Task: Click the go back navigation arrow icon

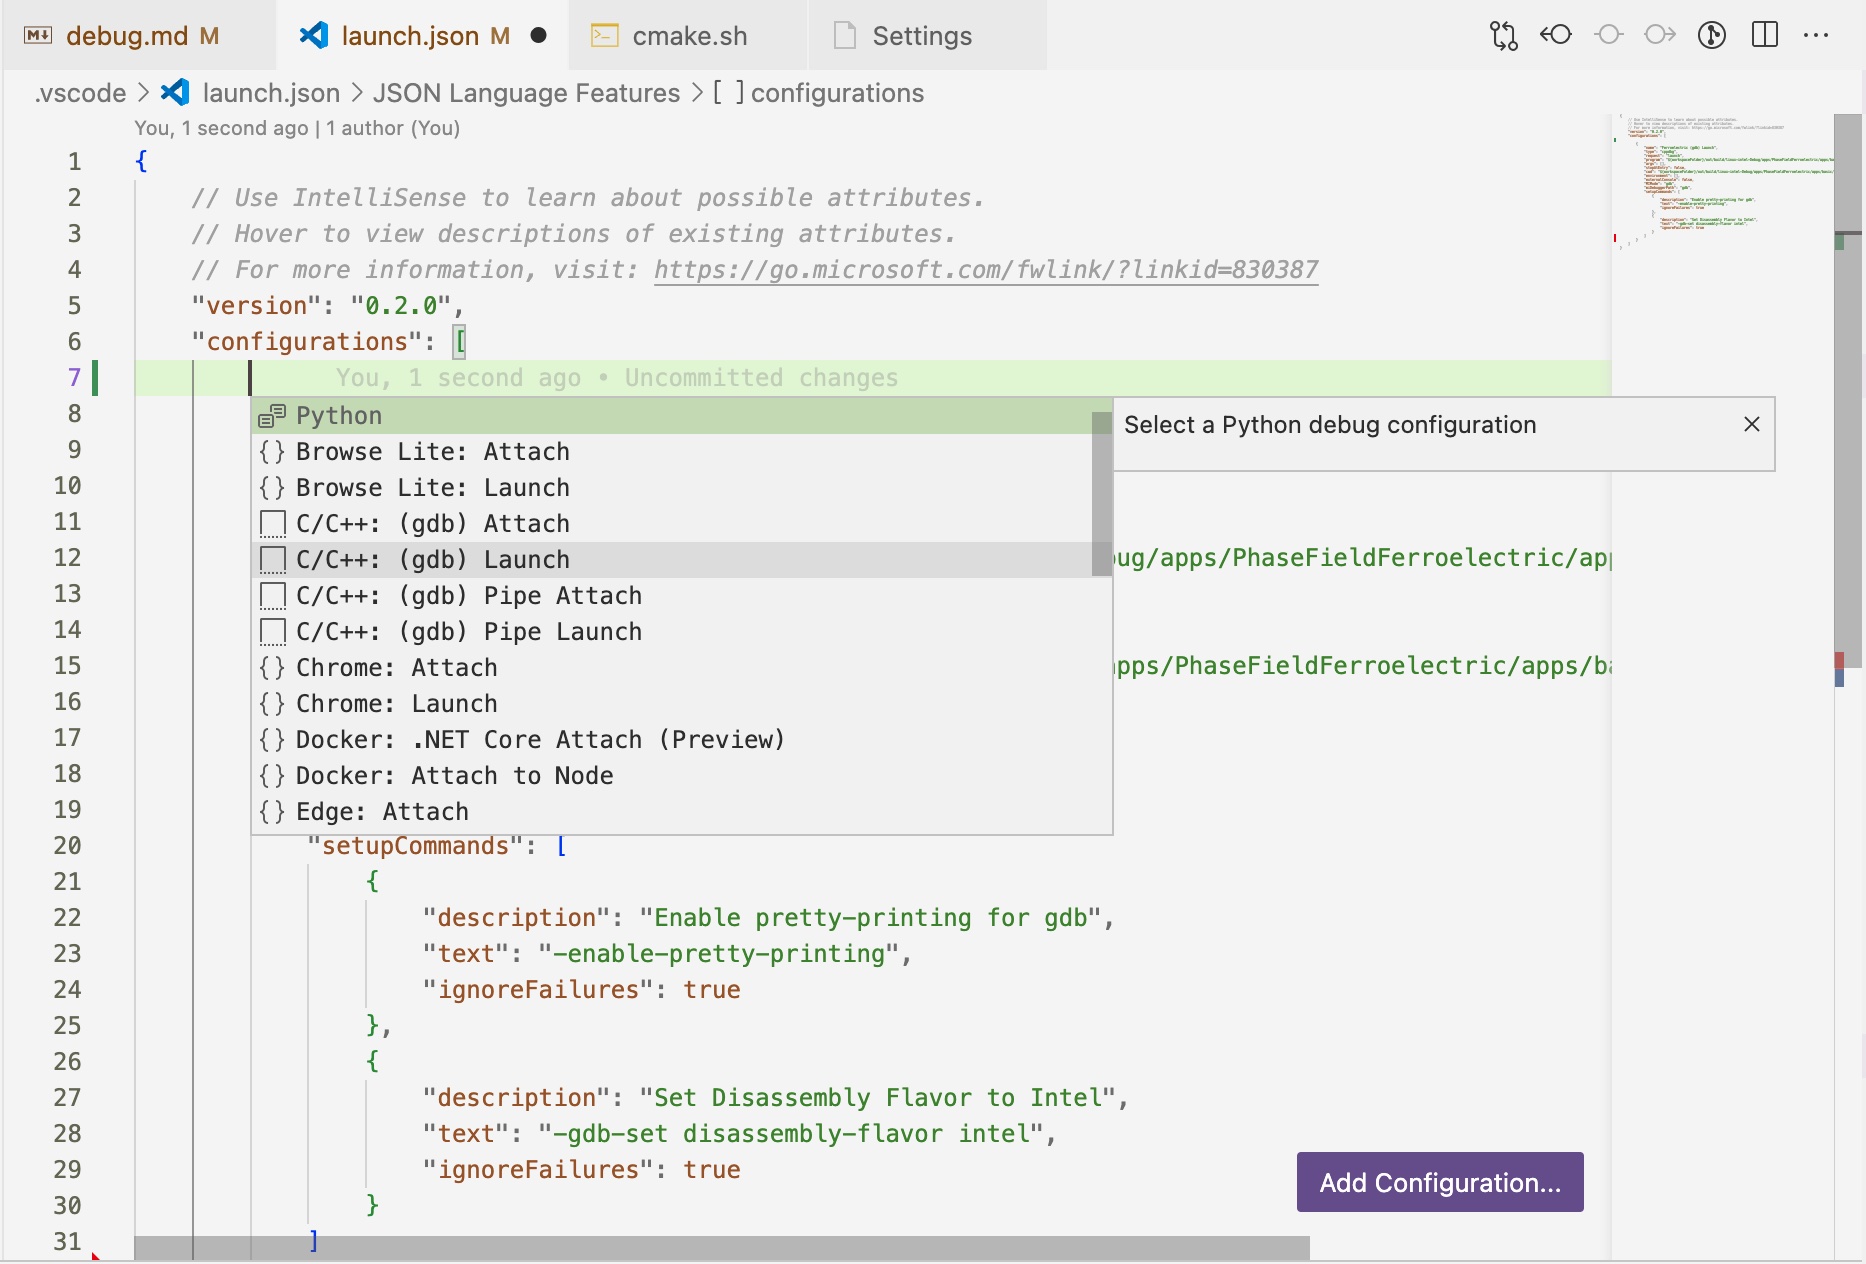Action: click(x=1555, y=36)
